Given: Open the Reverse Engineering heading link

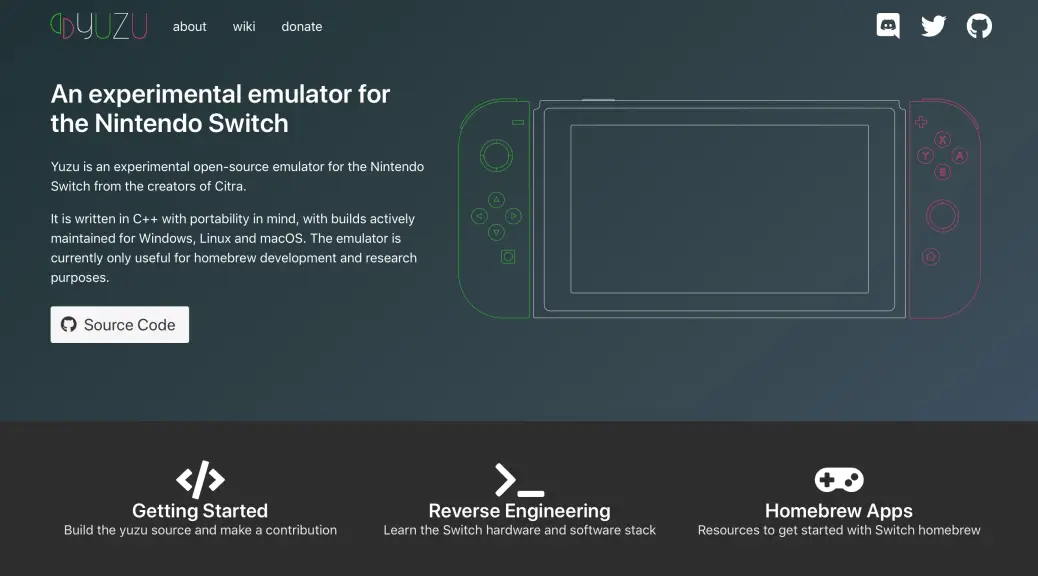Looking at the screenshot, I should pyautogui.click(x=520, y=510).
